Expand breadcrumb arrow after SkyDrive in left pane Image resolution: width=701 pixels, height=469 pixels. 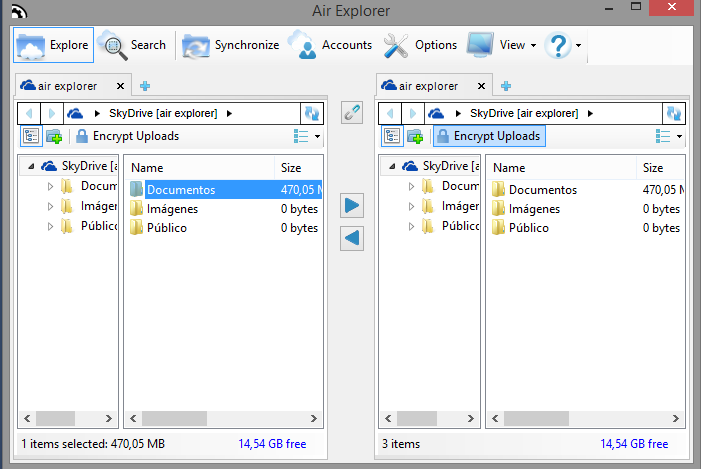click(x=229, y=114)
